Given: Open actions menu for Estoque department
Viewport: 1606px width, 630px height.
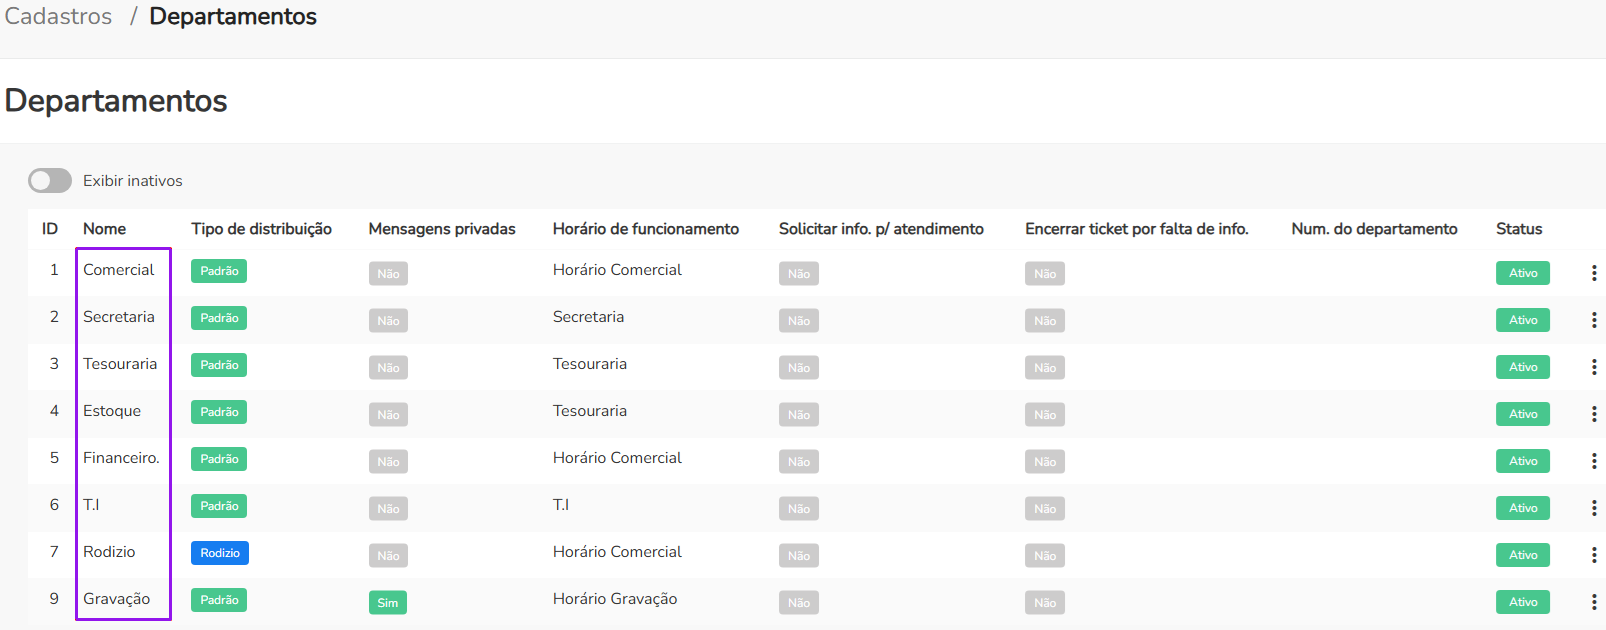Looking at the screenshot, I should click(1593, 414).
